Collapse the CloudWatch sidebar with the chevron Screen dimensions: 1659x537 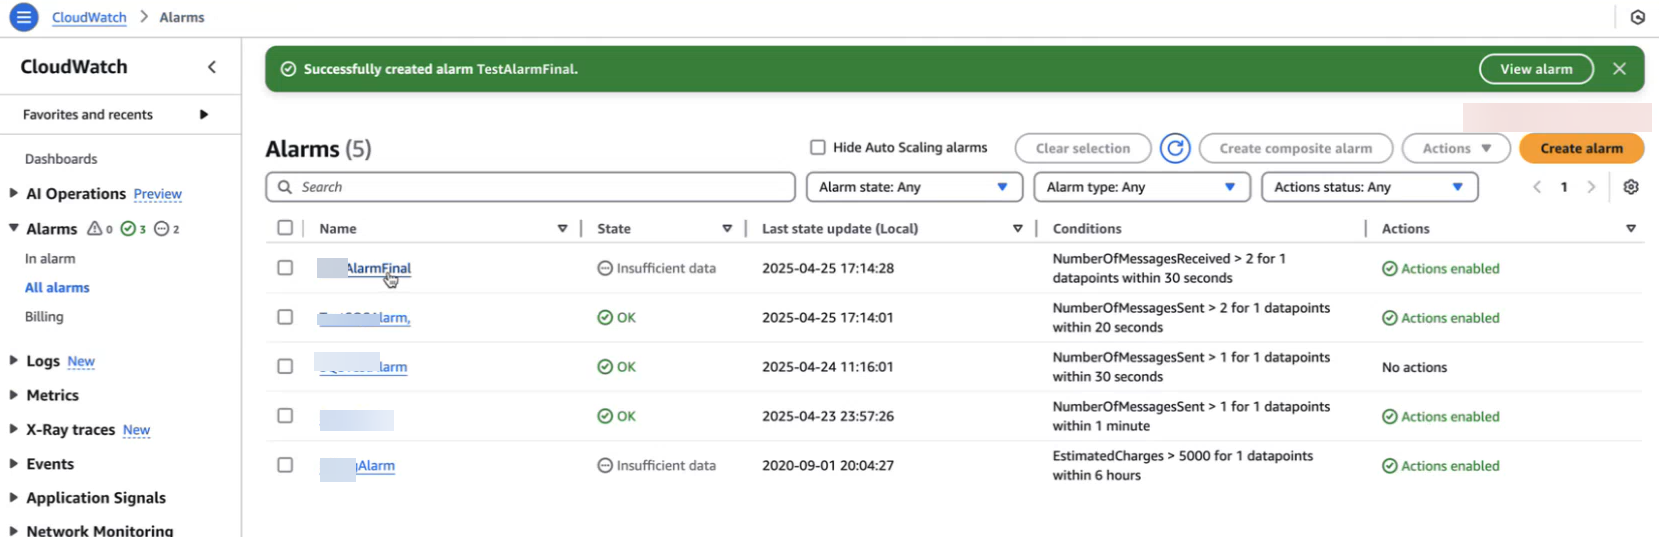pos(212,67)
